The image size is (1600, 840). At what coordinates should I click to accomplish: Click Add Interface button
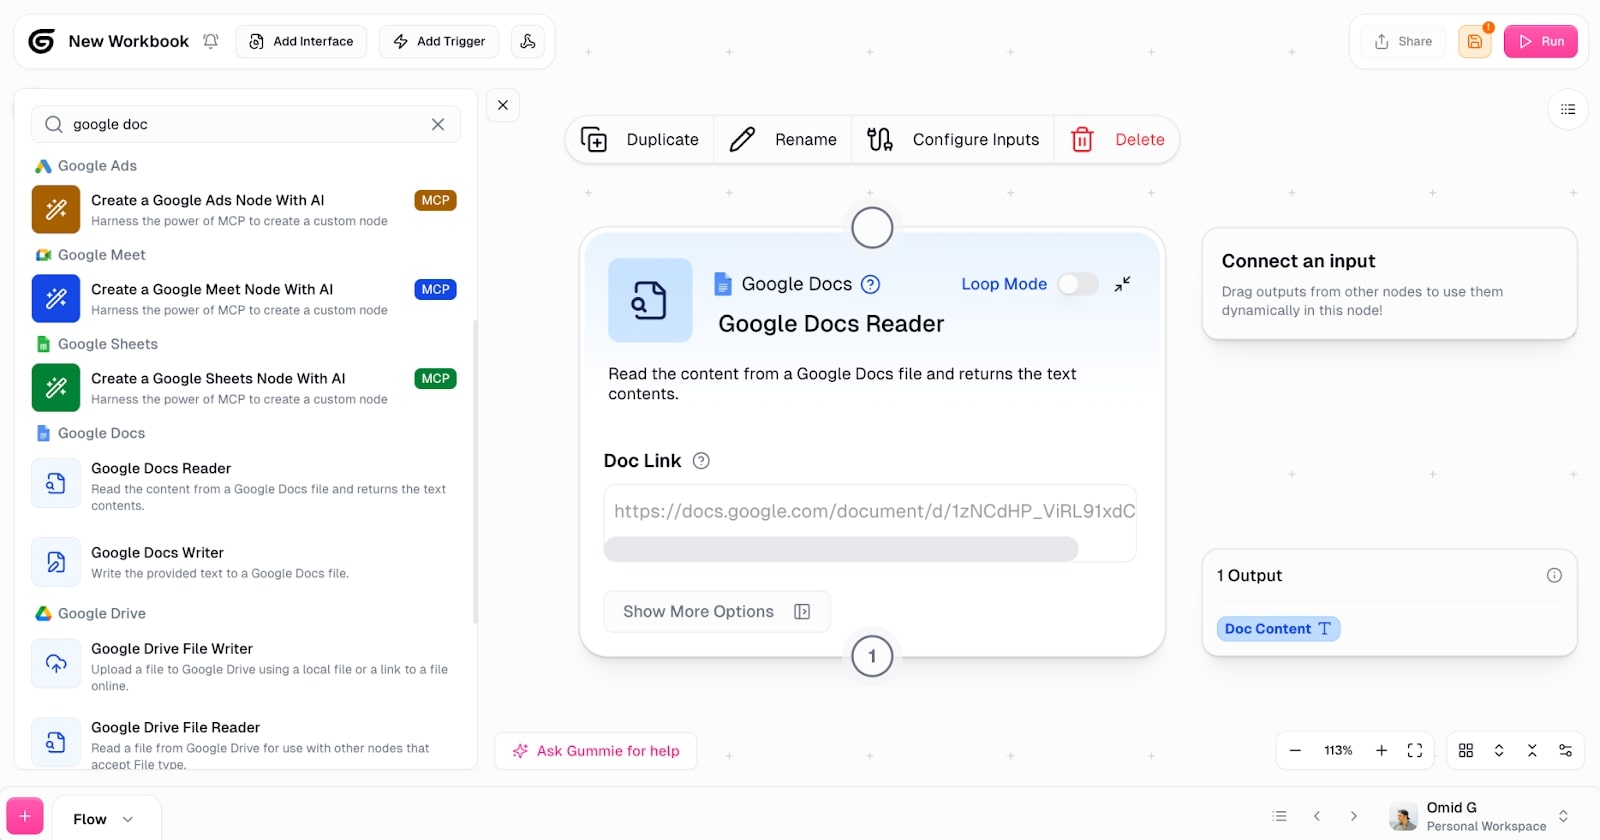301,41
